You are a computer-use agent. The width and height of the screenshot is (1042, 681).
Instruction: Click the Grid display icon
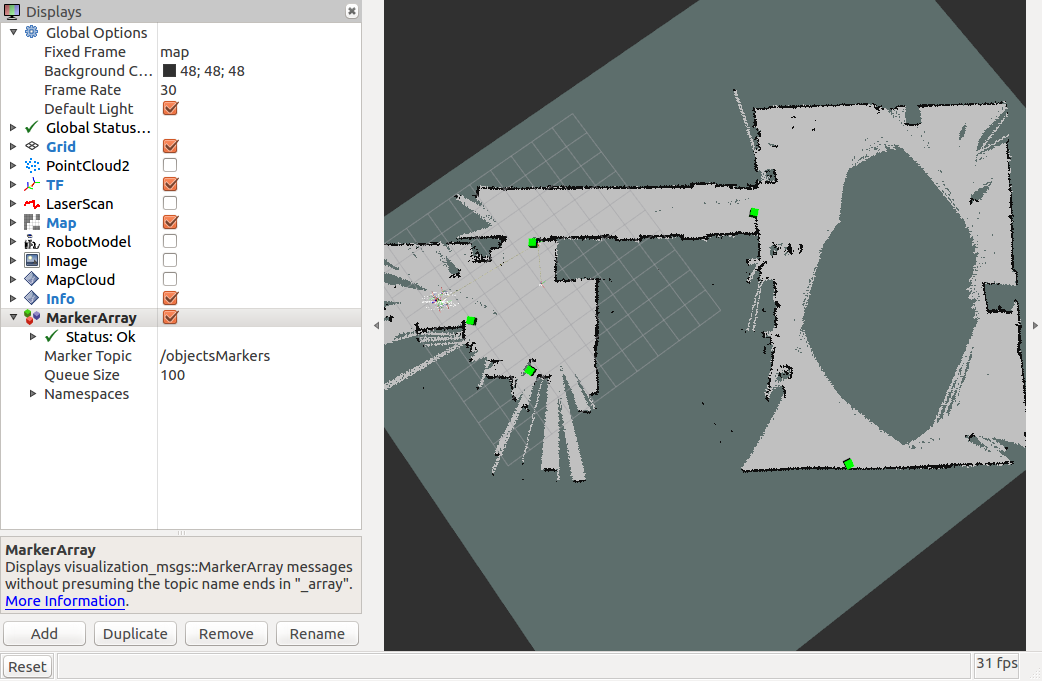point(32,146)
